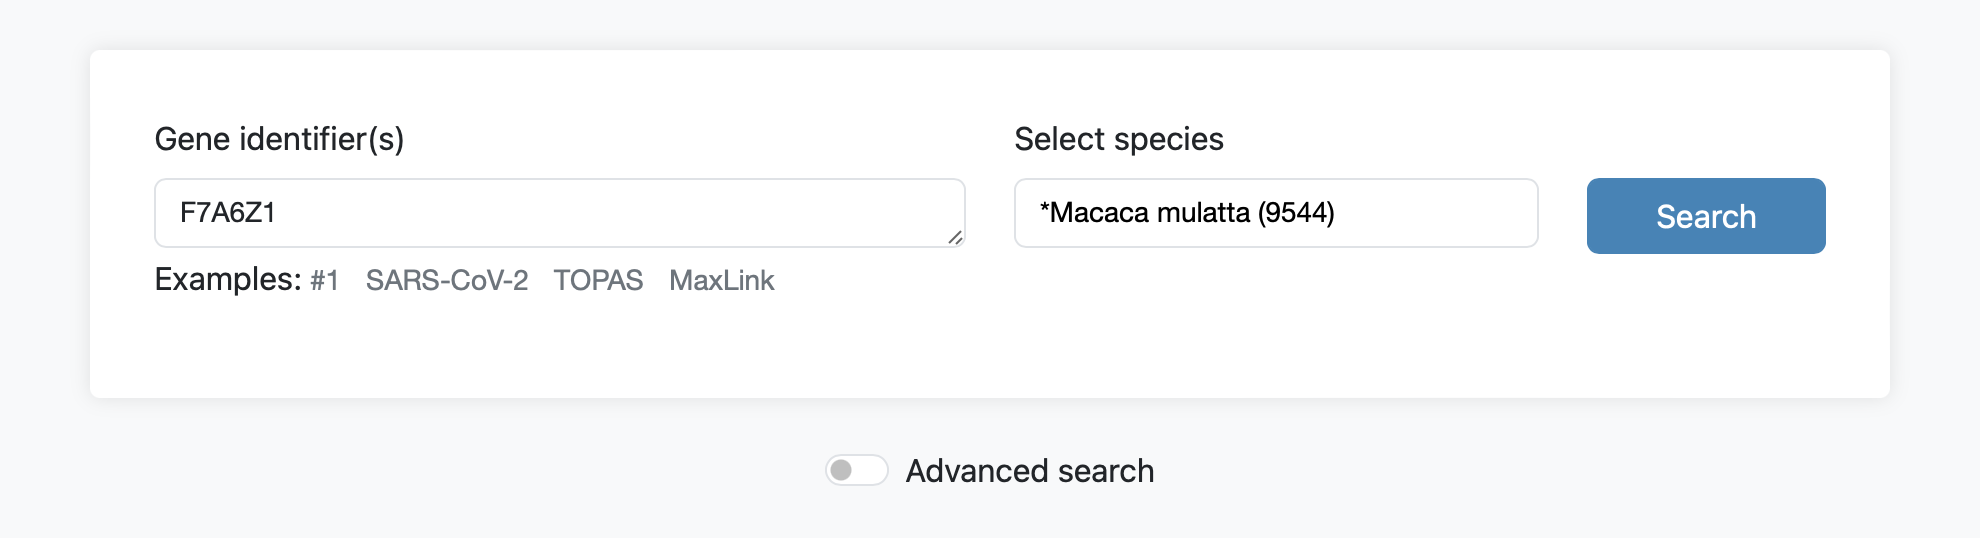Click the Advanced search label text
Viewport: 1980px width, 538px height.
tap(1030, 471)
